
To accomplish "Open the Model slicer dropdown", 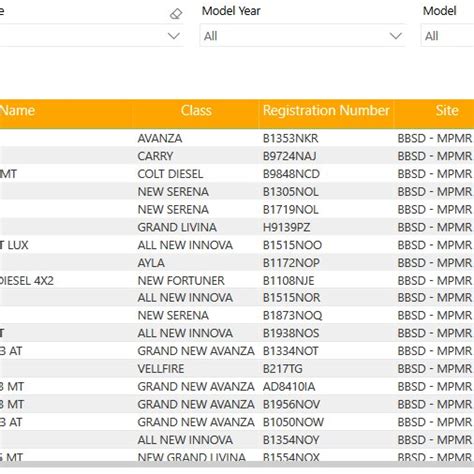I will click(447, 36).
